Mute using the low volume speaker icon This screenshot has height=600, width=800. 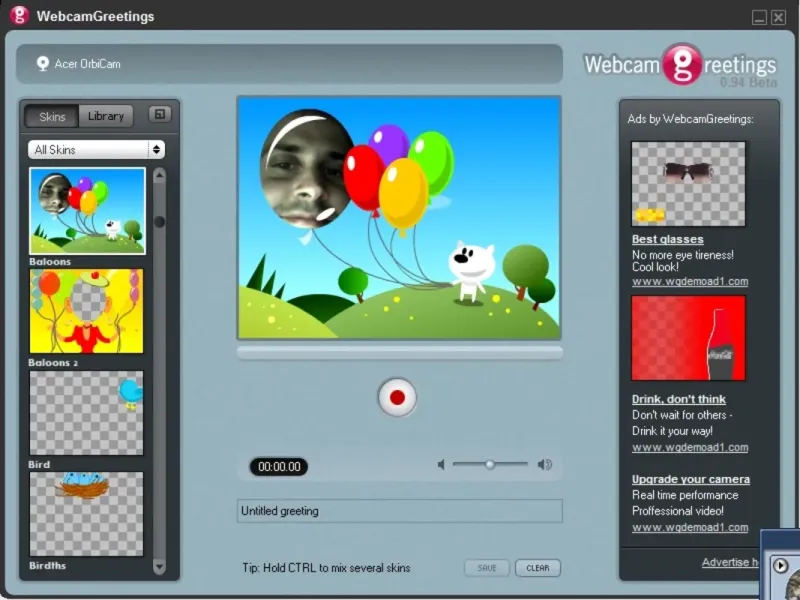pos(441,464)
